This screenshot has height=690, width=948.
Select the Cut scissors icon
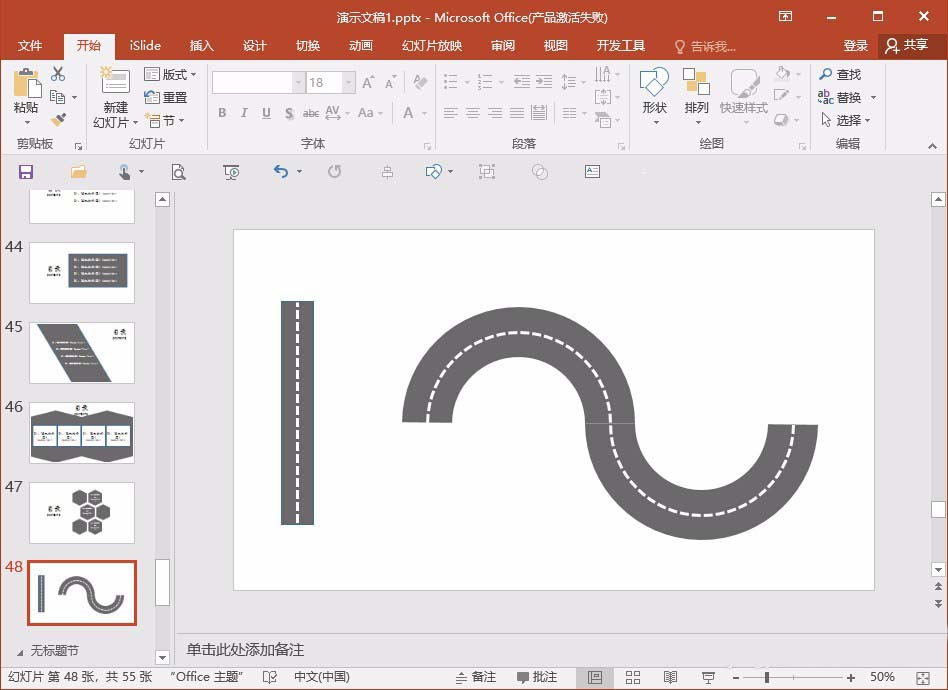(58, 74)
